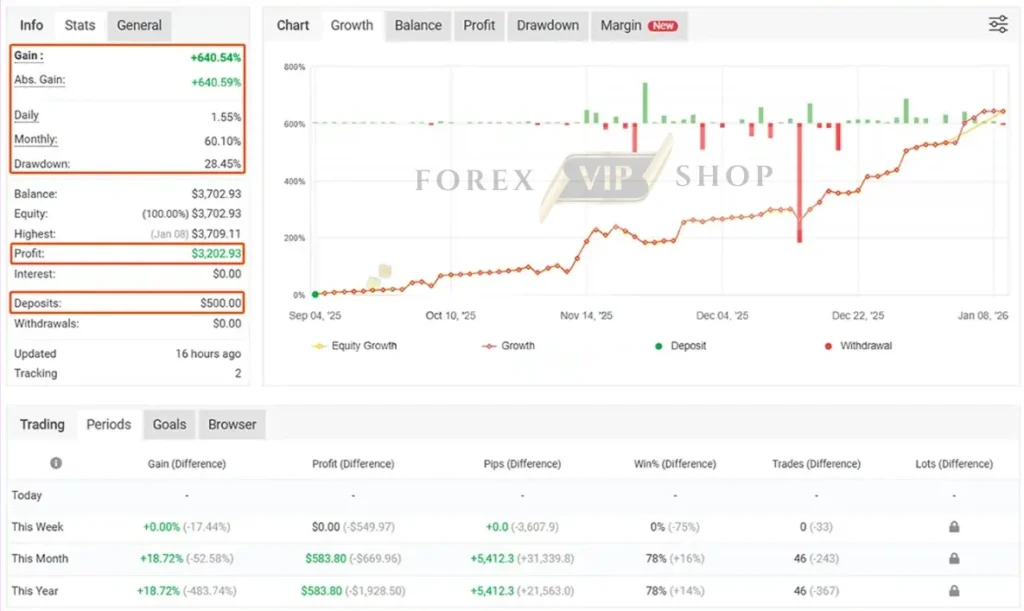The width and height of the screenshot is (1024, 611).
Task: Click the lock icon in the This Year row
Action: tap(954, 591)
